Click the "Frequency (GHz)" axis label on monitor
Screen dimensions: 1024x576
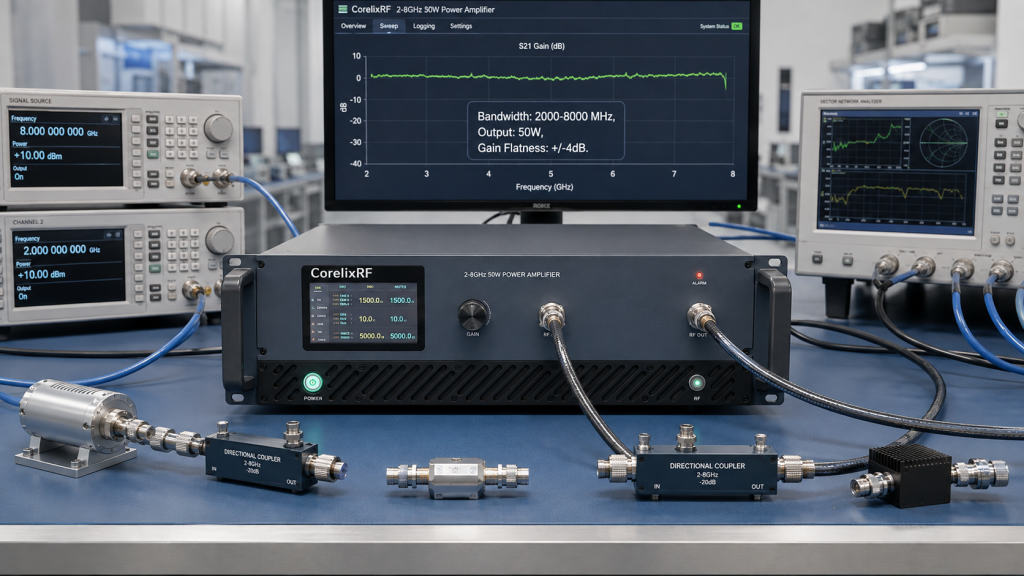pos(544,187)
